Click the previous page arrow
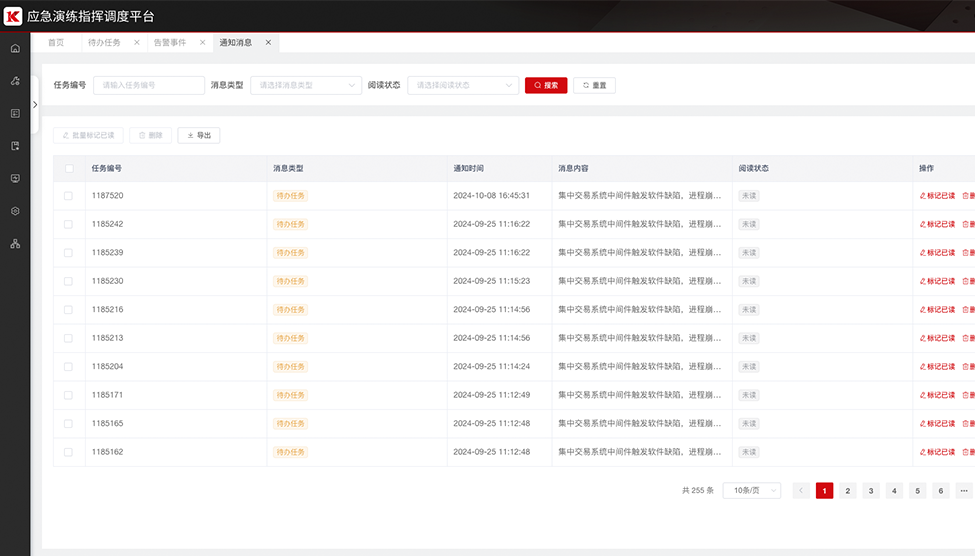 pos(801,491)
